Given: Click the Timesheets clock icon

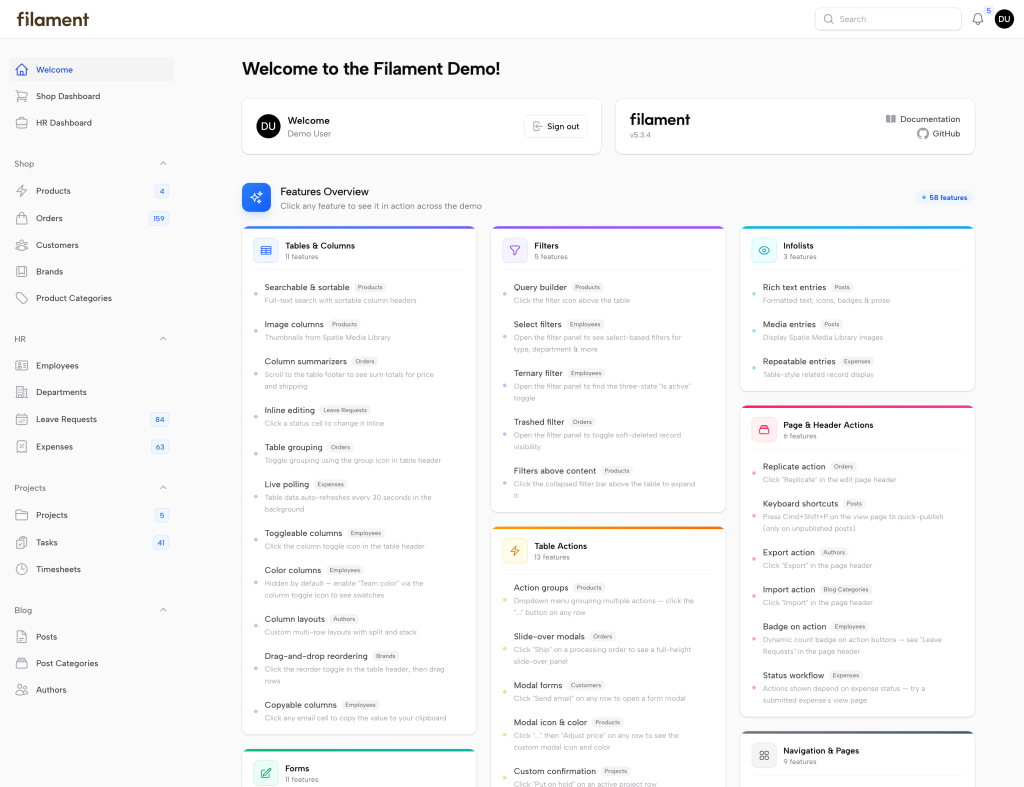Looking at the screenshot, I should pos(23,568).
